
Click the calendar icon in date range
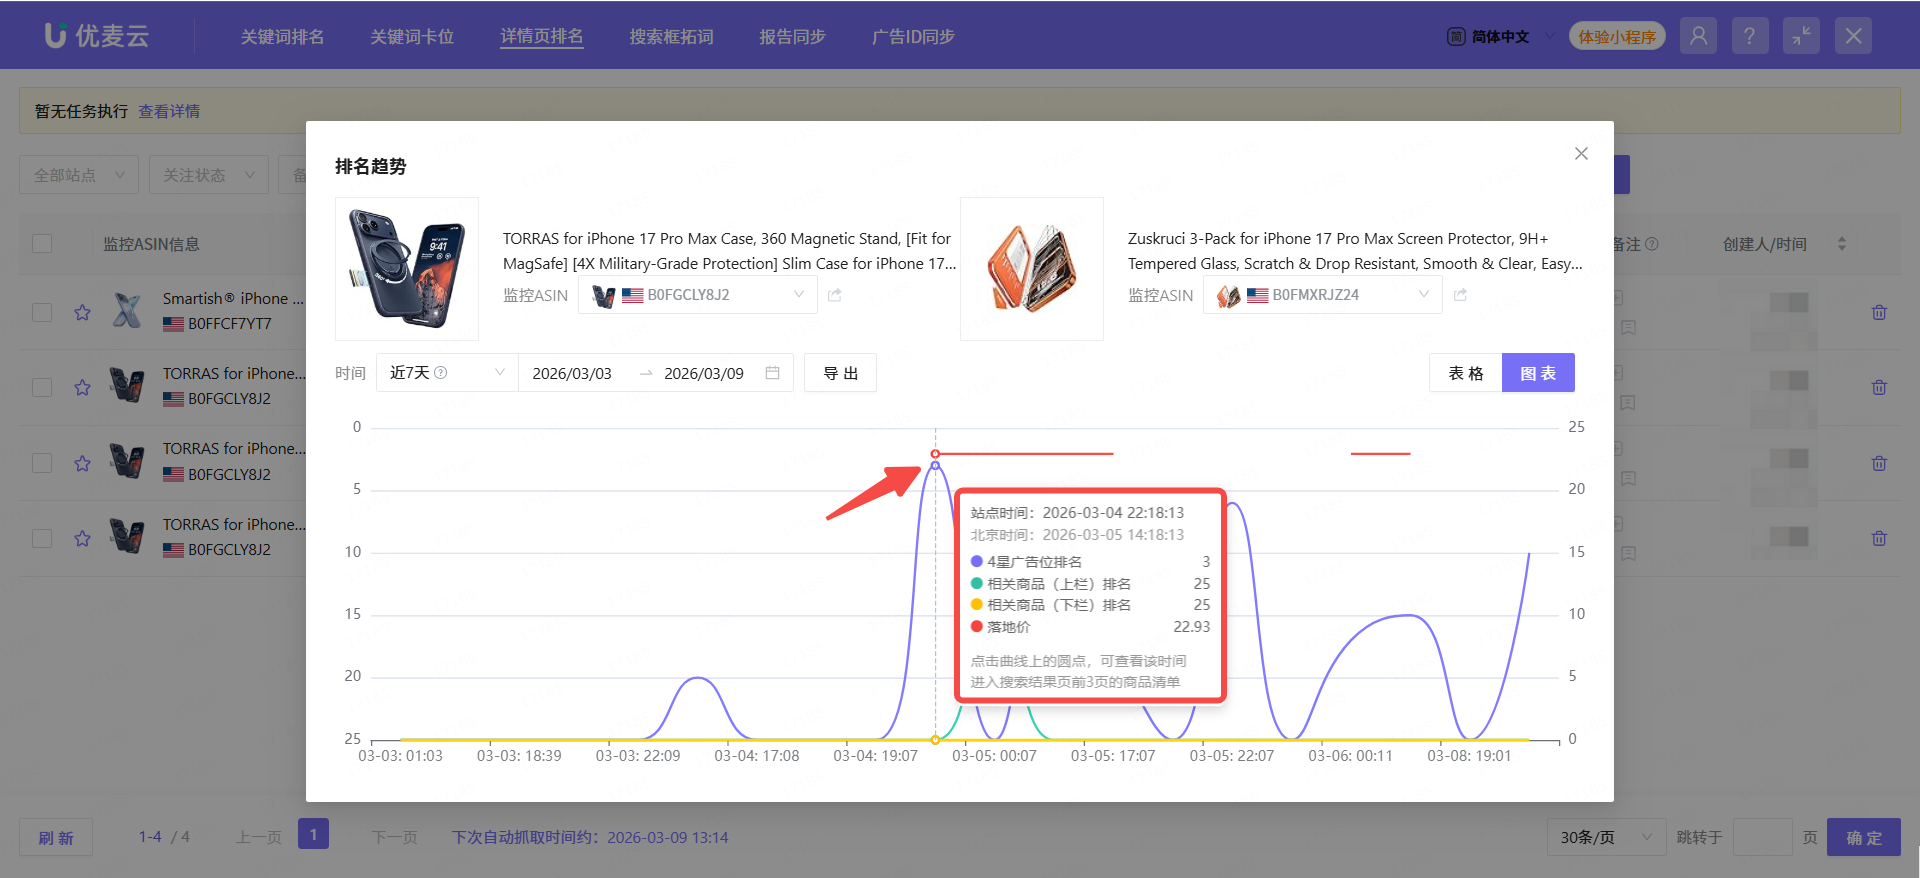tap(772, 373)
